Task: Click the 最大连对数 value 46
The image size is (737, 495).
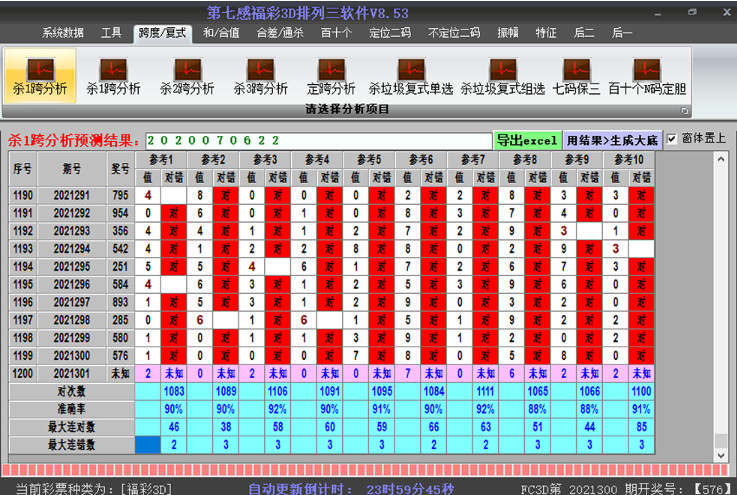Action: coord(173,427)
